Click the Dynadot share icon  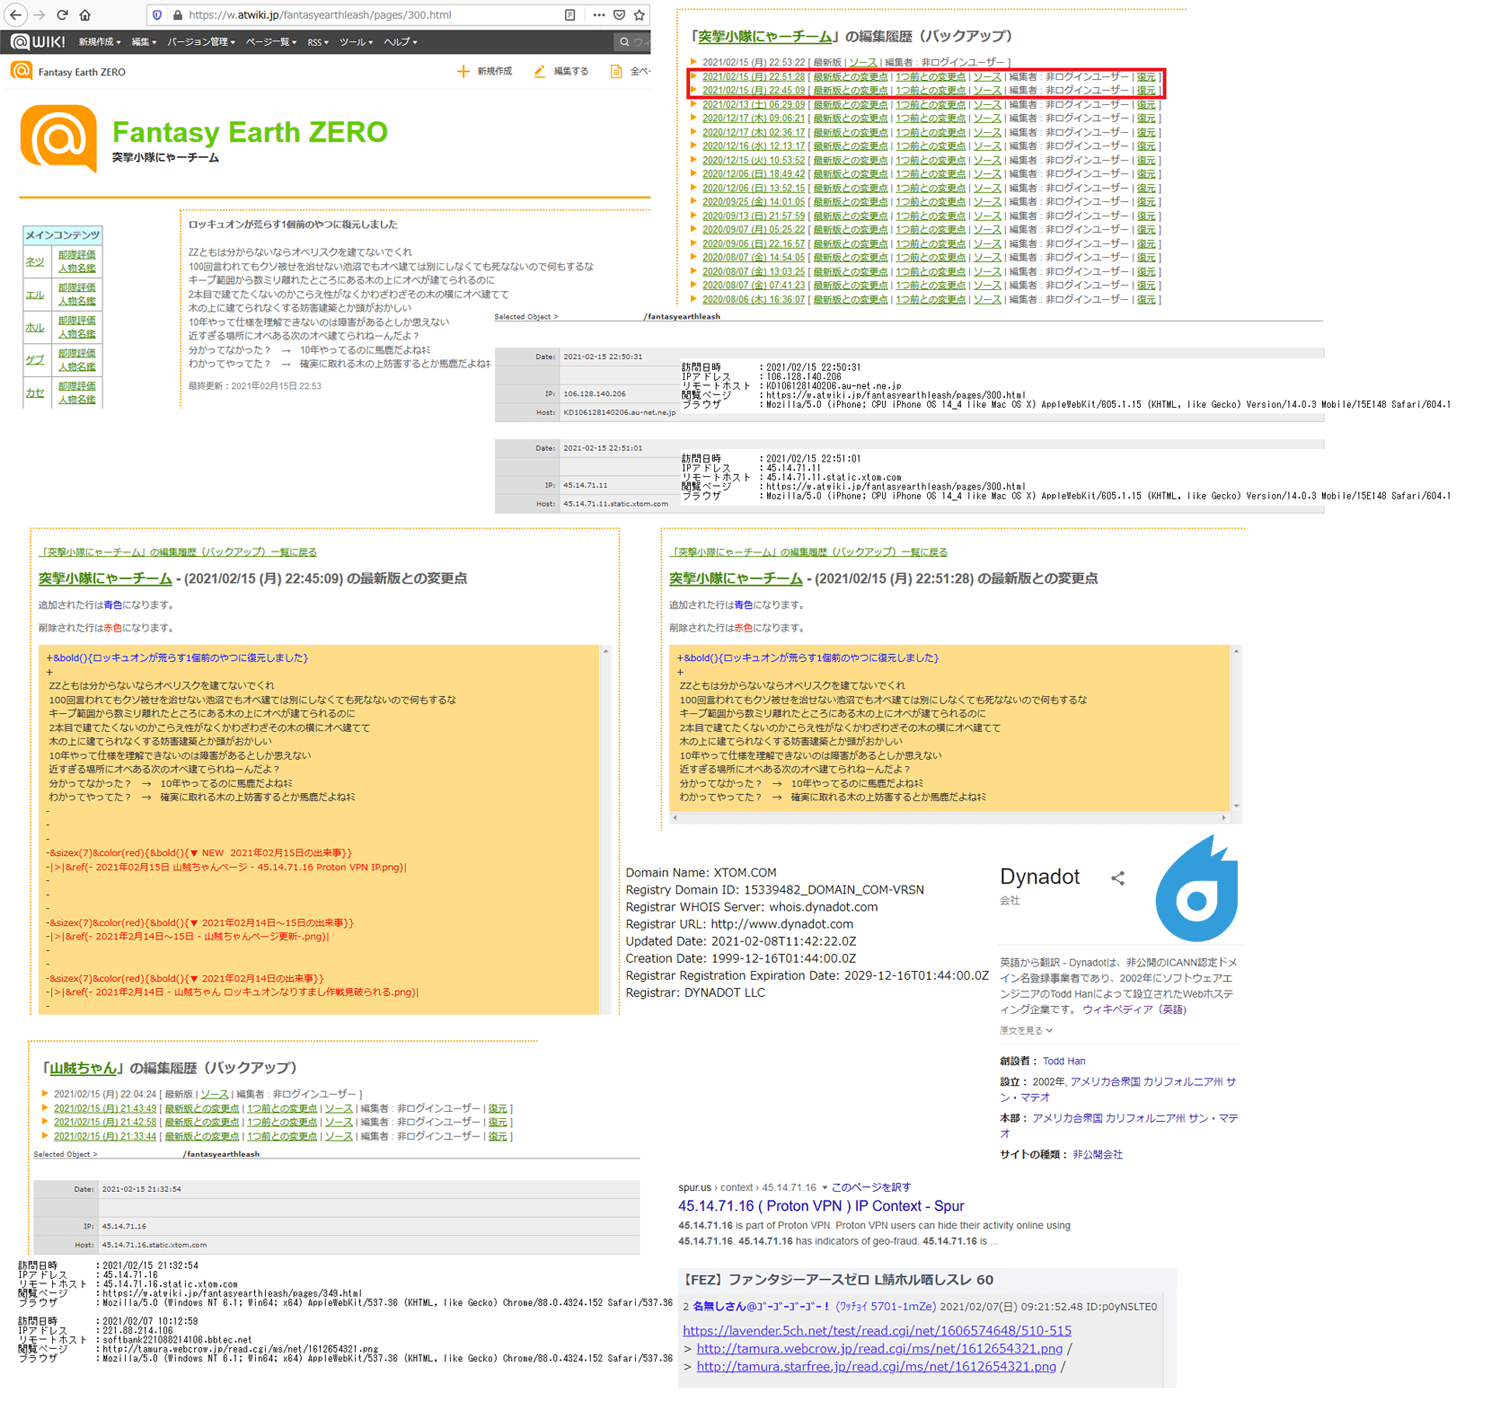pos(1118,878)
